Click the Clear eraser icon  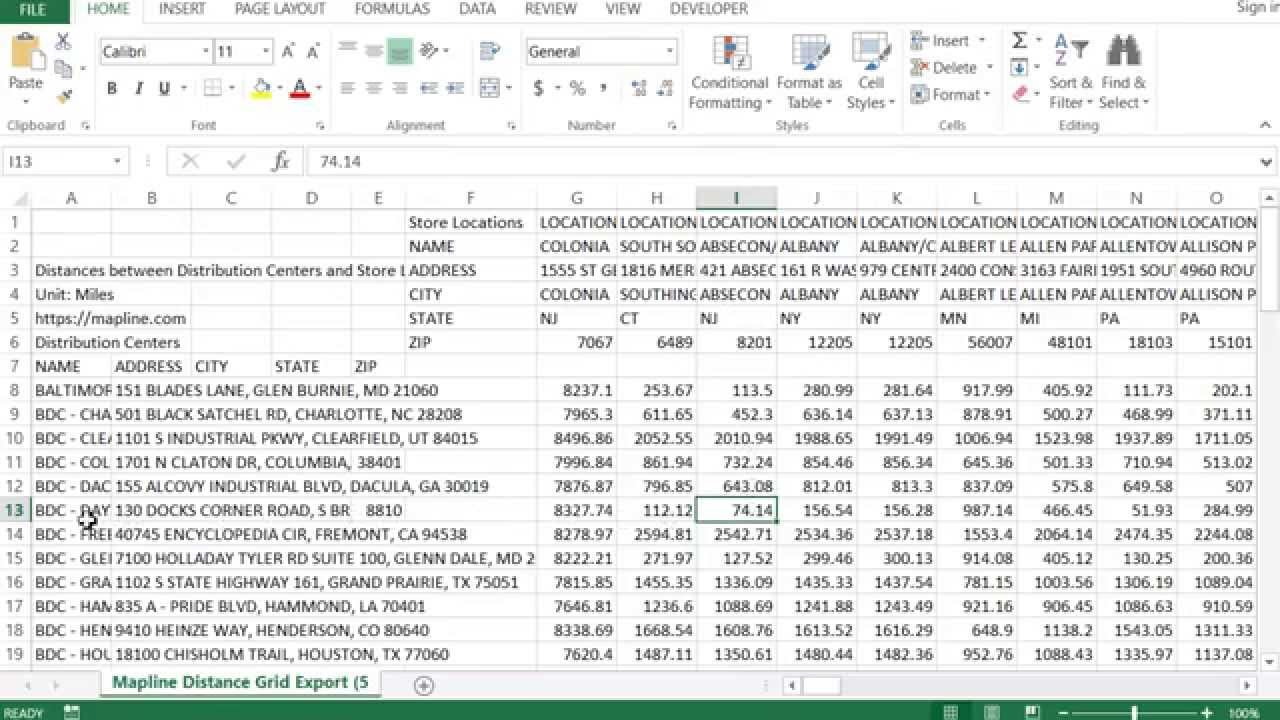(1019, 94)
